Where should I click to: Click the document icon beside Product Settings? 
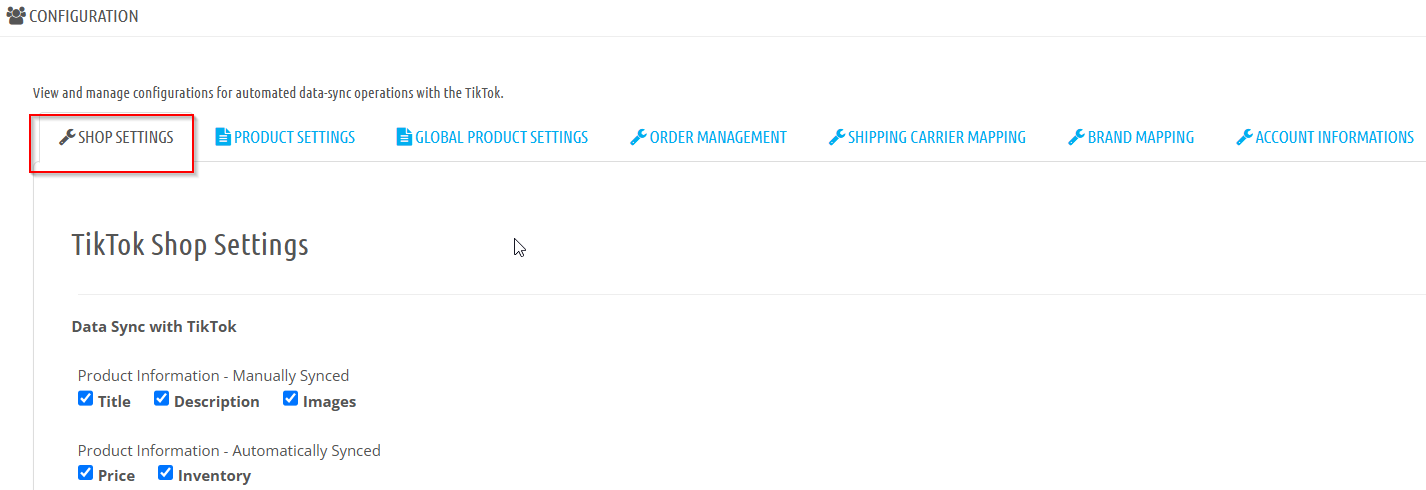pos(223,137)
